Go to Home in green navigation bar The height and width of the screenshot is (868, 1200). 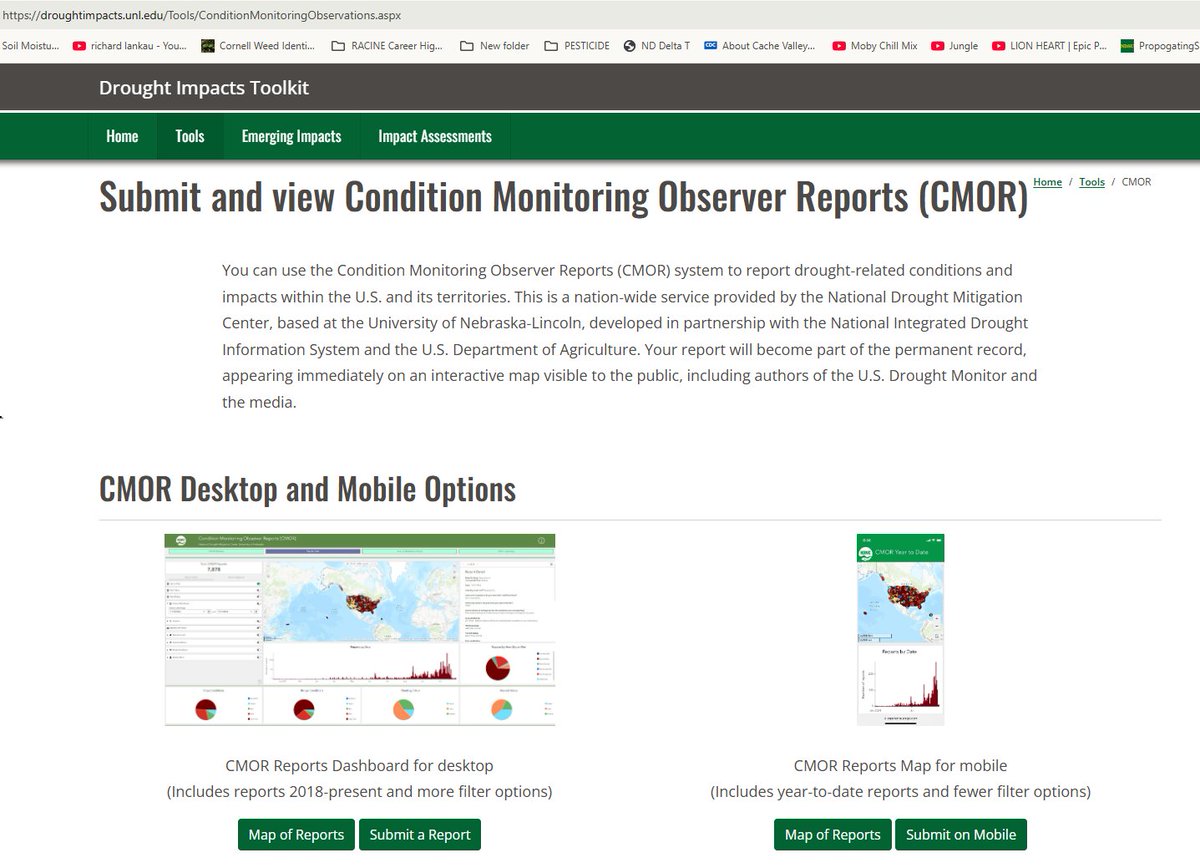tap(122, 136)
